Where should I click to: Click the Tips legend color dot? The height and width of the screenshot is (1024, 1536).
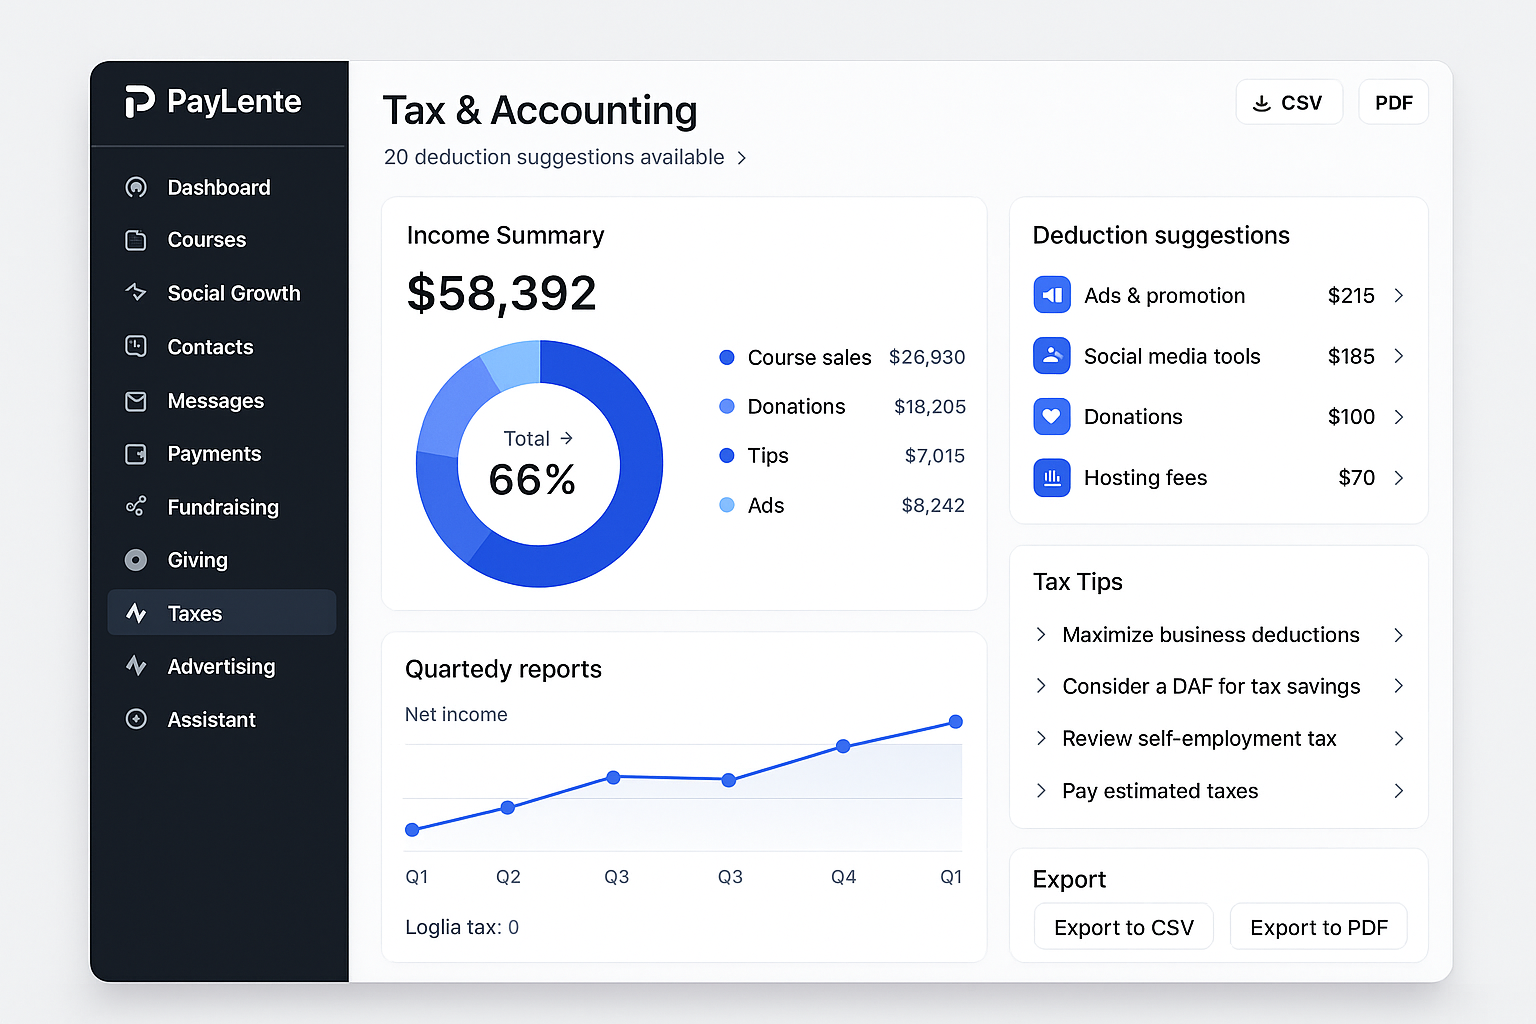click(727, 455)
